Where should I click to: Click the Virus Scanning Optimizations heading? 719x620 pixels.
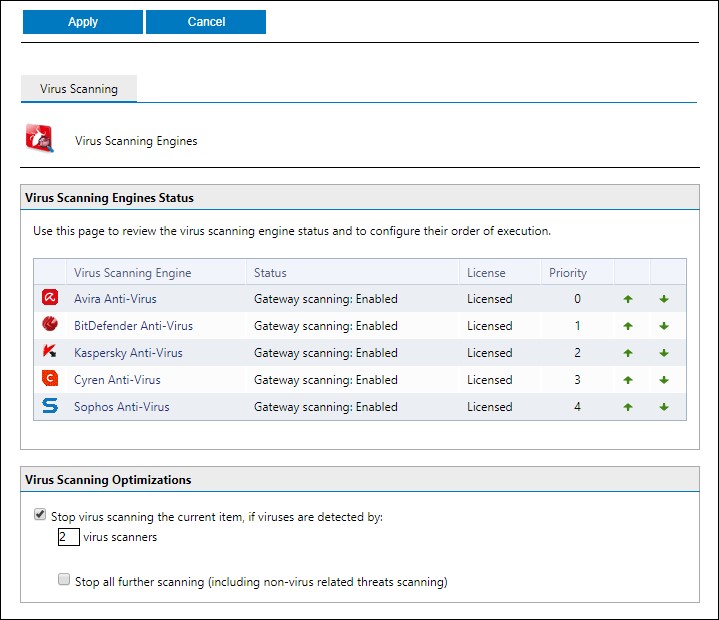108,480
